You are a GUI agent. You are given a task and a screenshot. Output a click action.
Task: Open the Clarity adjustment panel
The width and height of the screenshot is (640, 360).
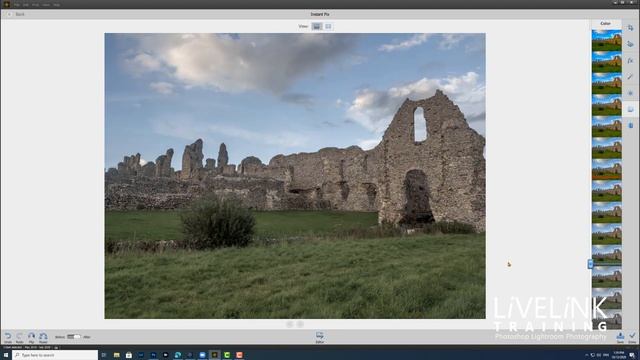pyautogui.click(x=631, y=125)
